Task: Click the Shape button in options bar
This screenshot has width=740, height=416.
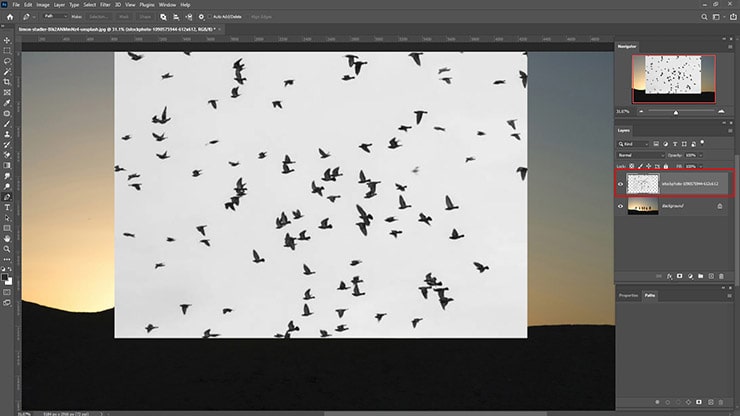Action: [145, 17]
